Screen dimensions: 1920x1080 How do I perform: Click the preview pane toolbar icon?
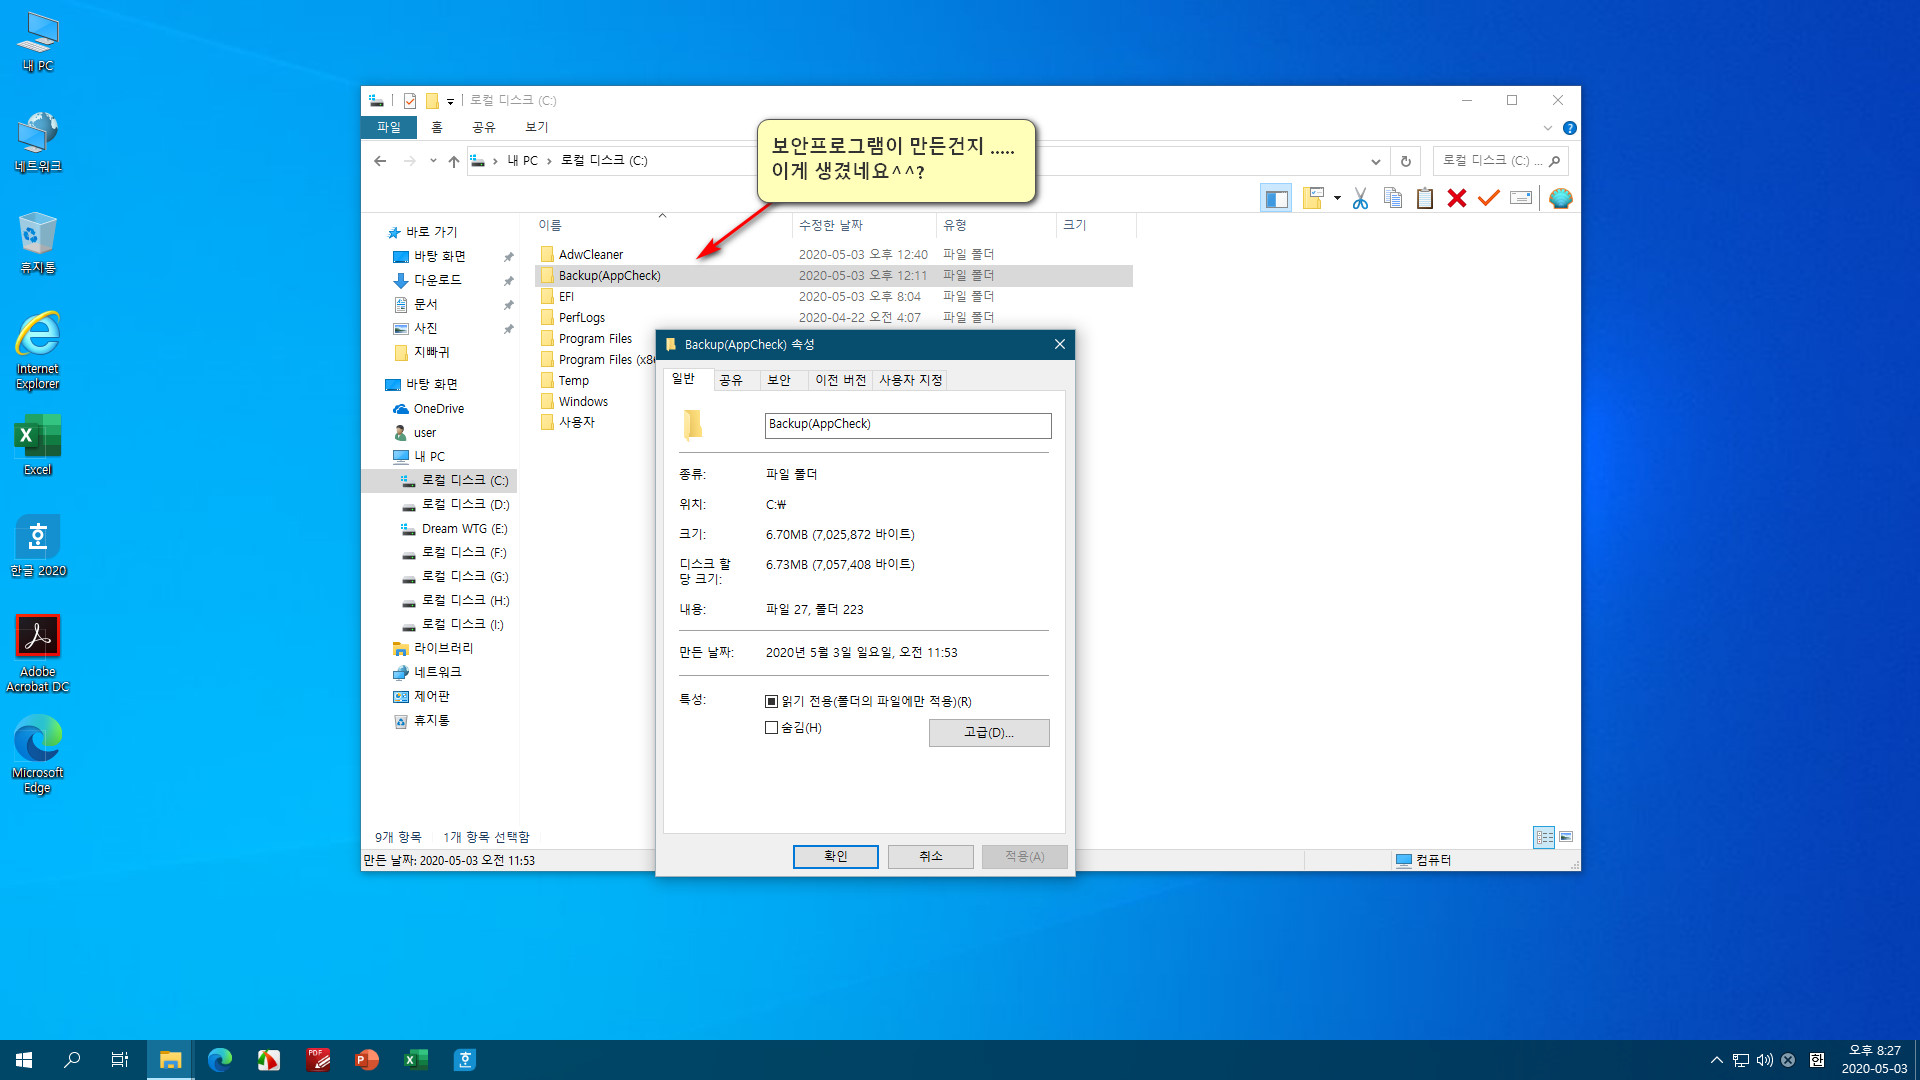(x=1276, y=198)
